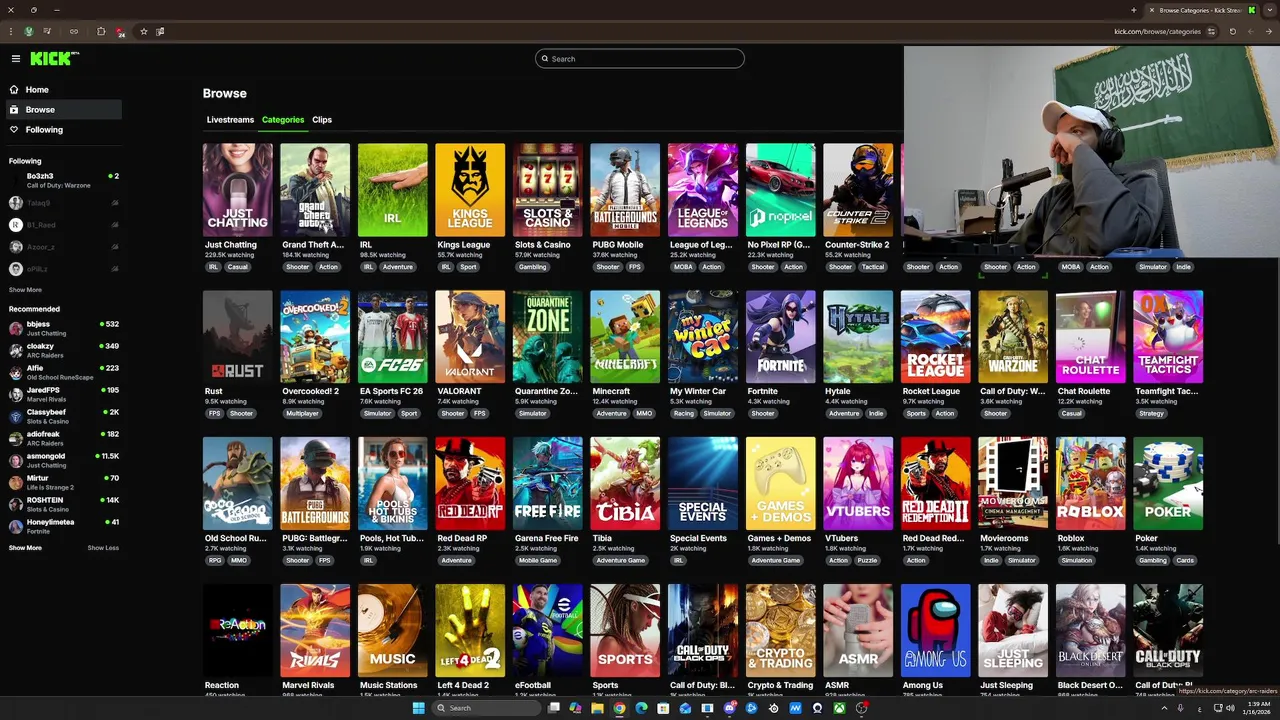Bookmark page with the star icon

[x=144, y=31]
